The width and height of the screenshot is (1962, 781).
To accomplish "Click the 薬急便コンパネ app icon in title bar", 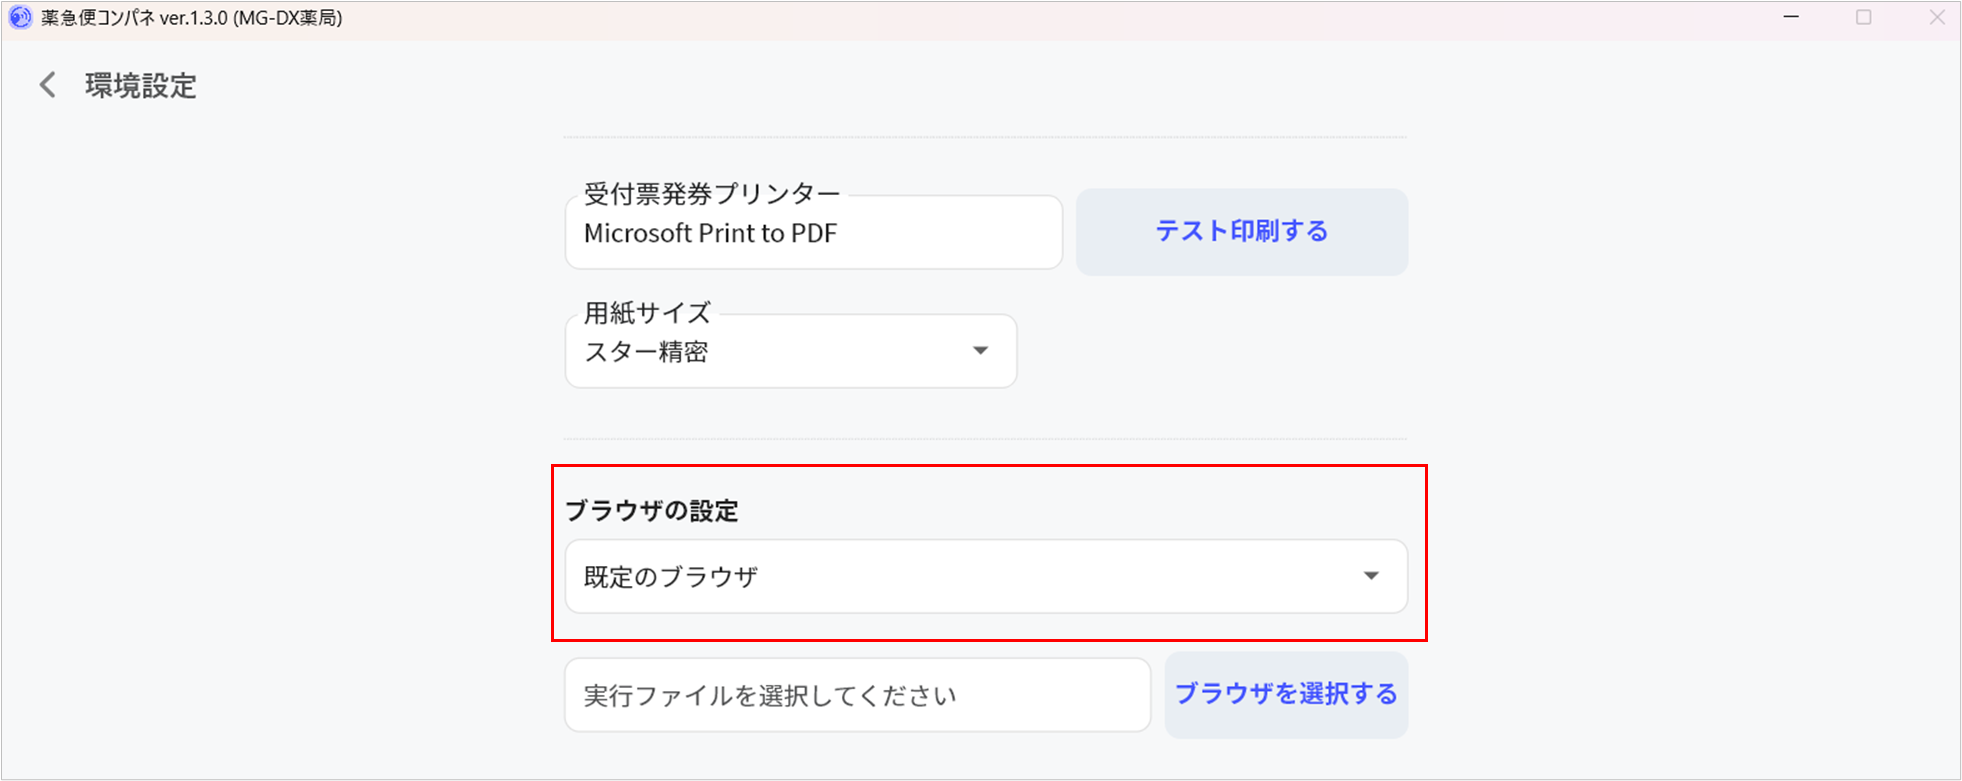I will tap(20, 18).
